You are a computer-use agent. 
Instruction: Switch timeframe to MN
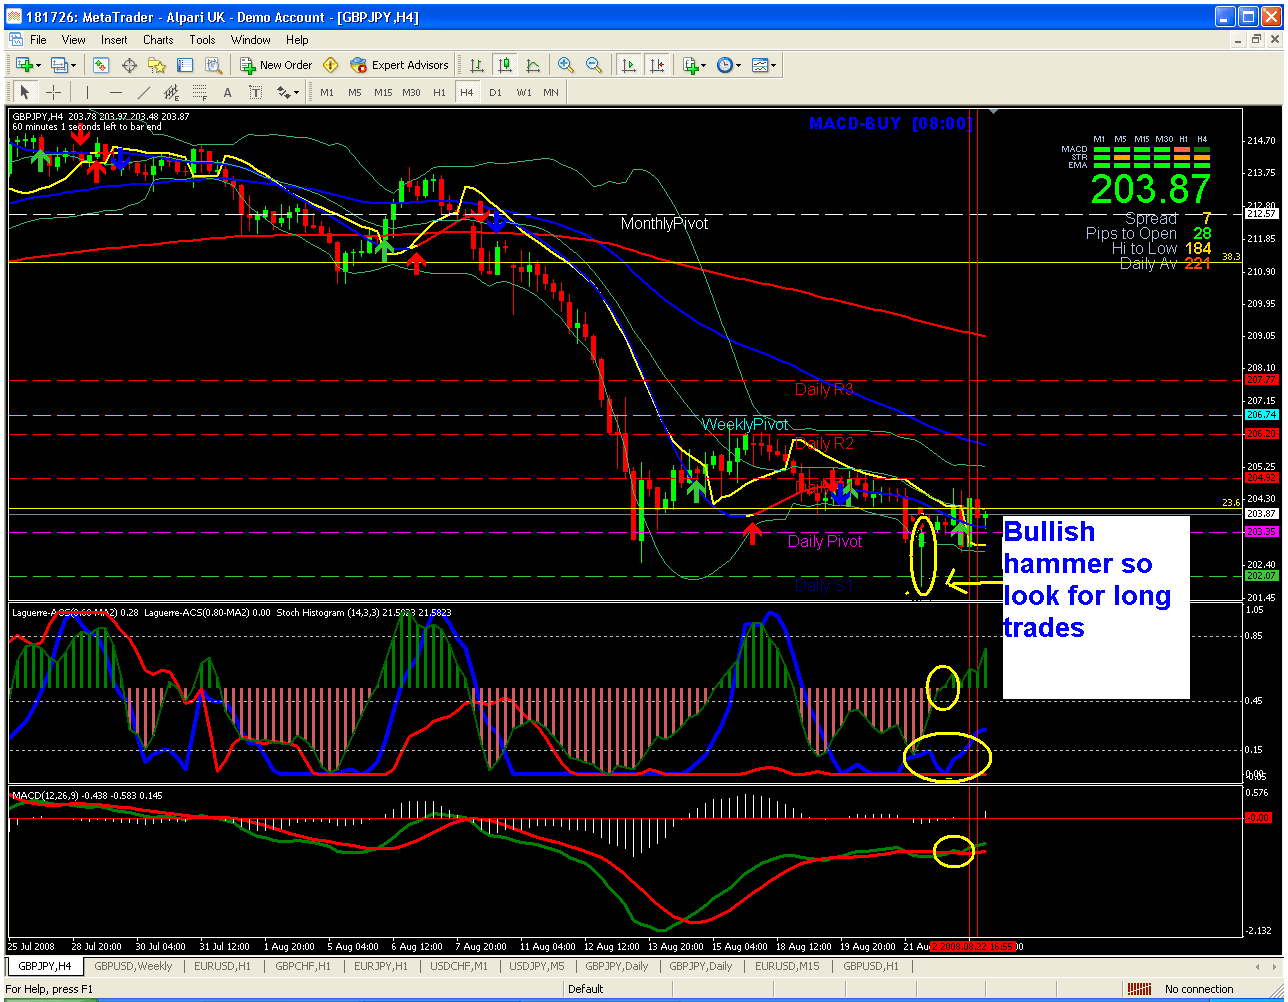pos(551,92)
